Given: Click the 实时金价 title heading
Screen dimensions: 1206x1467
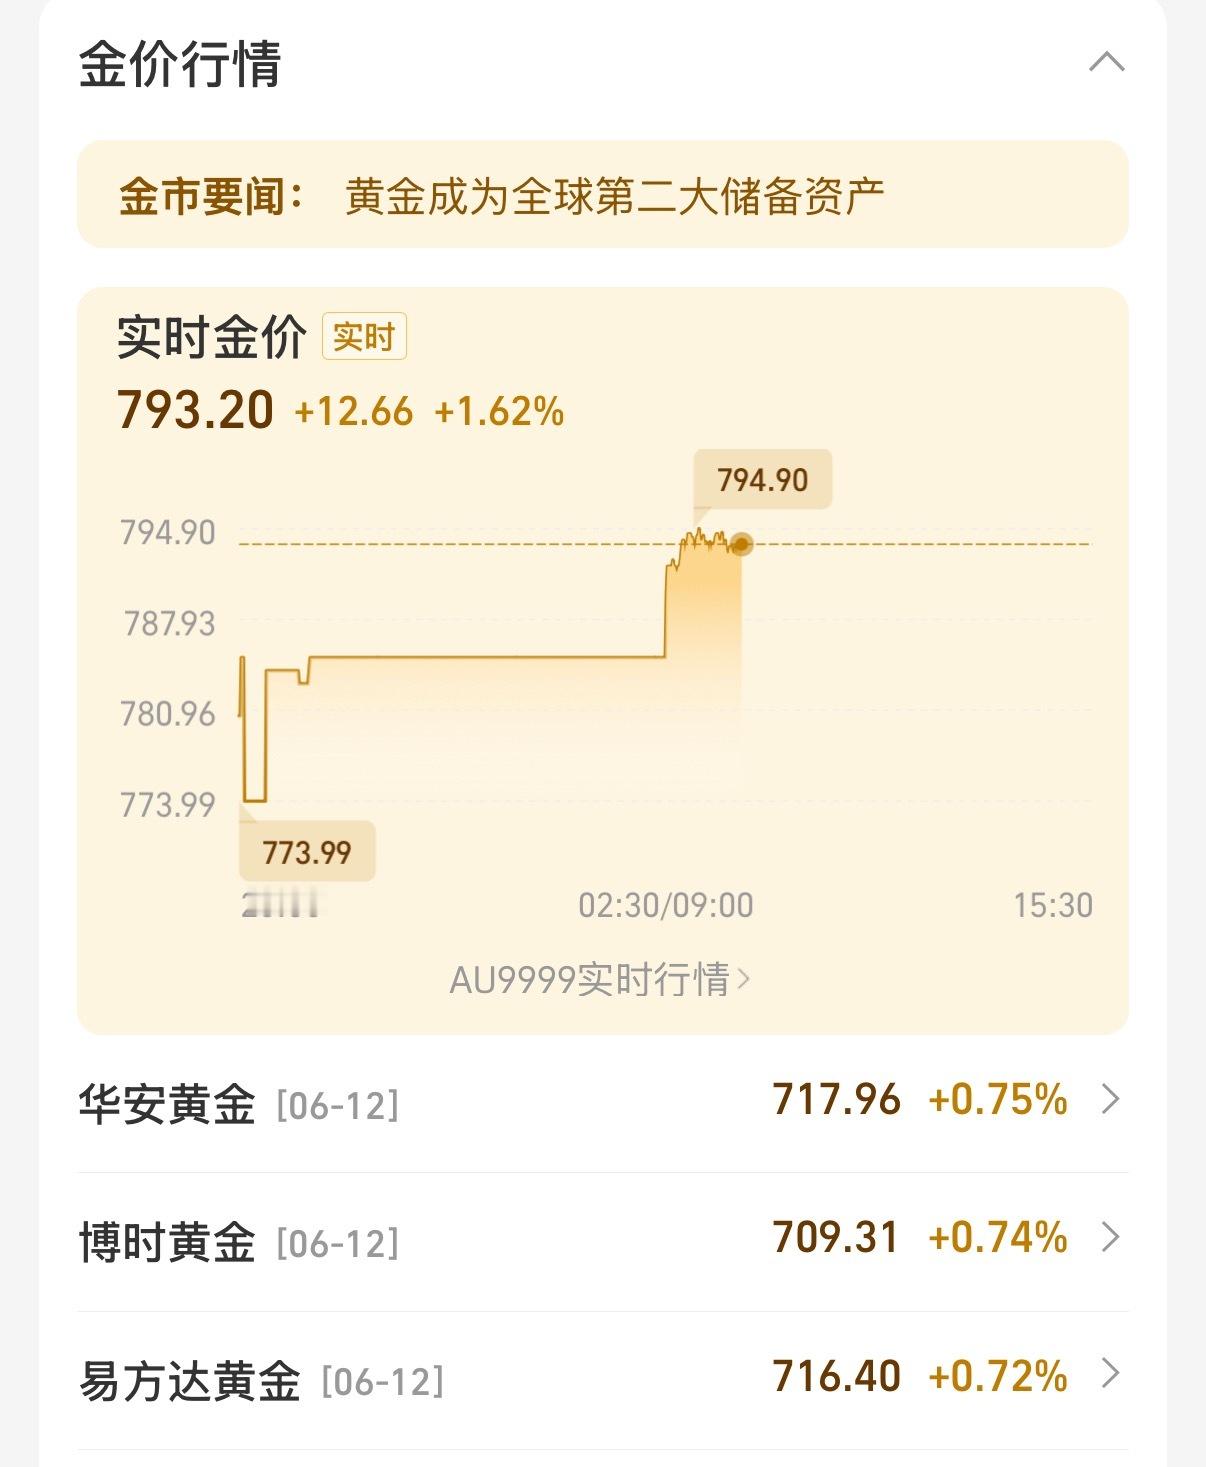Looking at the screenshot, I should pos(212,337).
